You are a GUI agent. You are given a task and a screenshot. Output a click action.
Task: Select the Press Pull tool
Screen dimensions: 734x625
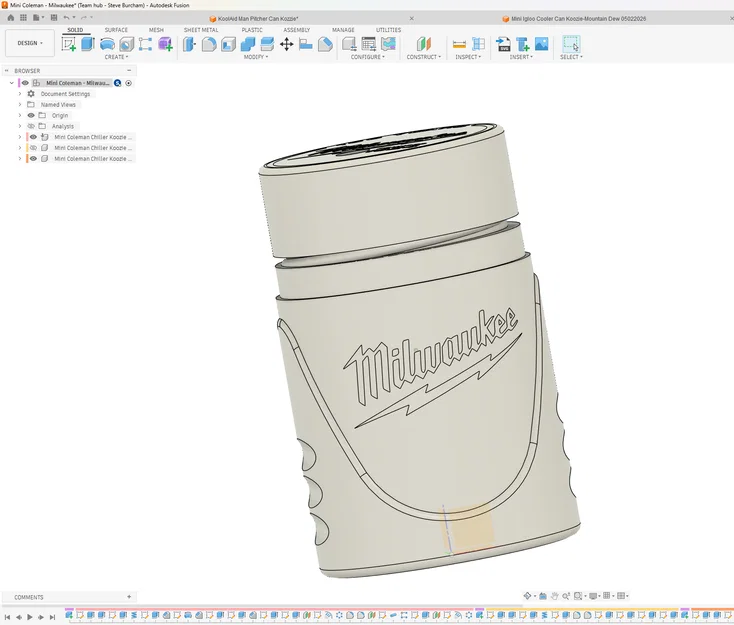tap(189, 44)
